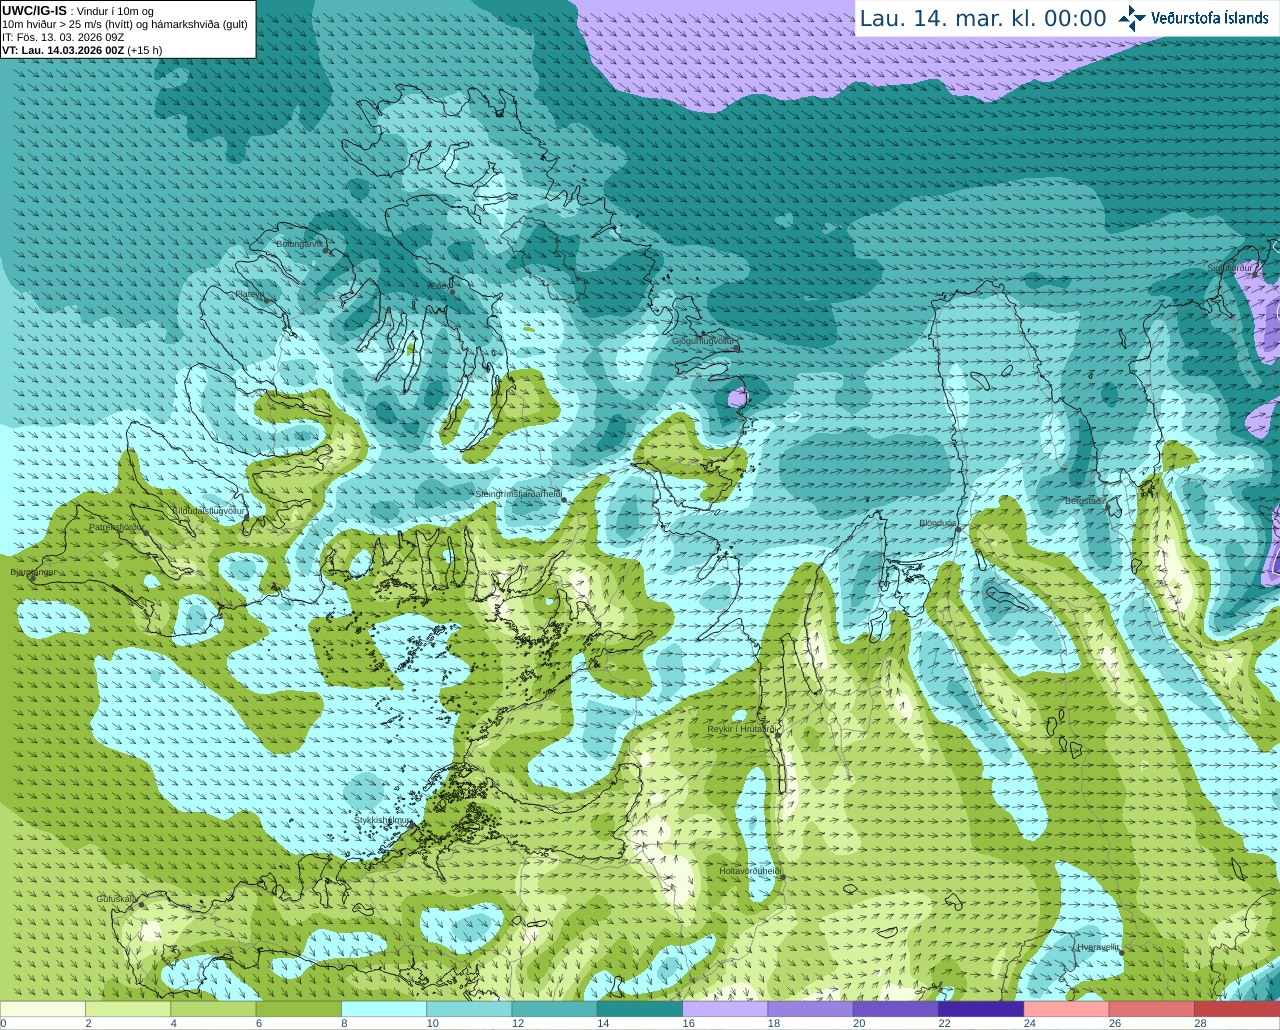Pick the 16–18 m/s lavender legend swatch

[x=725, y=1008]
